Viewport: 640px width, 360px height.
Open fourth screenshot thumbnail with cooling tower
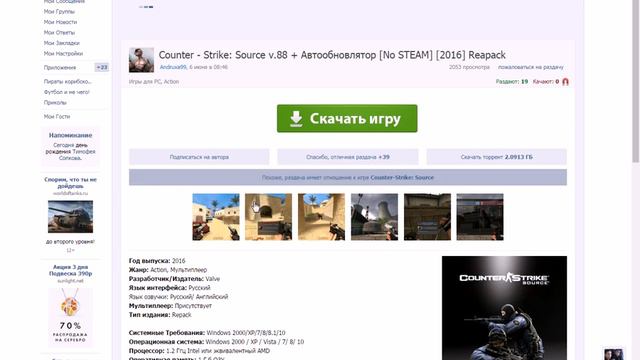(x=374, y=217)
